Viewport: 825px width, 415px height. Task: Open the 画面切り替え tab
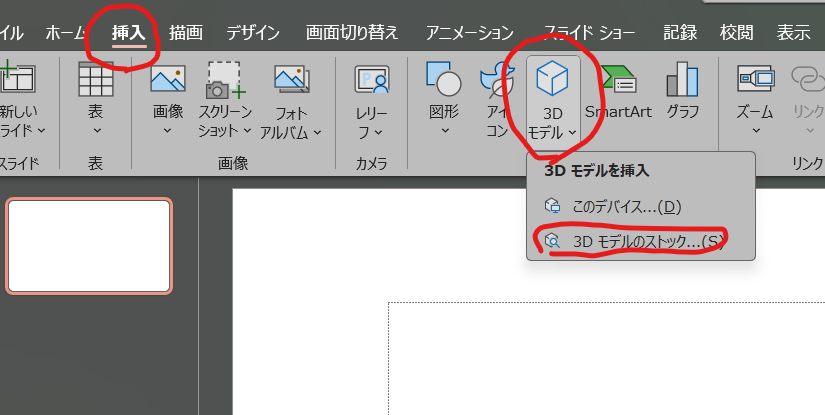(x=352, y=33)
